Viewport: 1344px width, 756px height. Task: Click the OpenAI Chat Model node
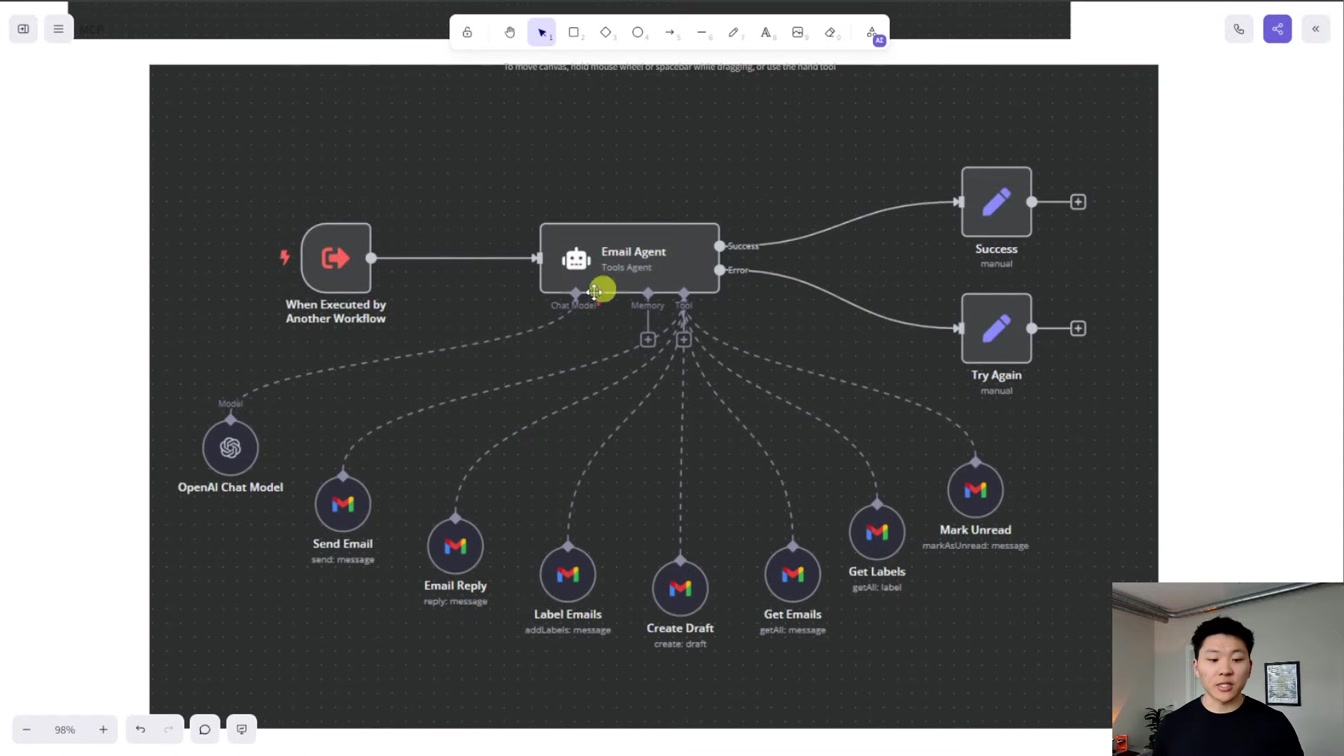click(230, 448)
